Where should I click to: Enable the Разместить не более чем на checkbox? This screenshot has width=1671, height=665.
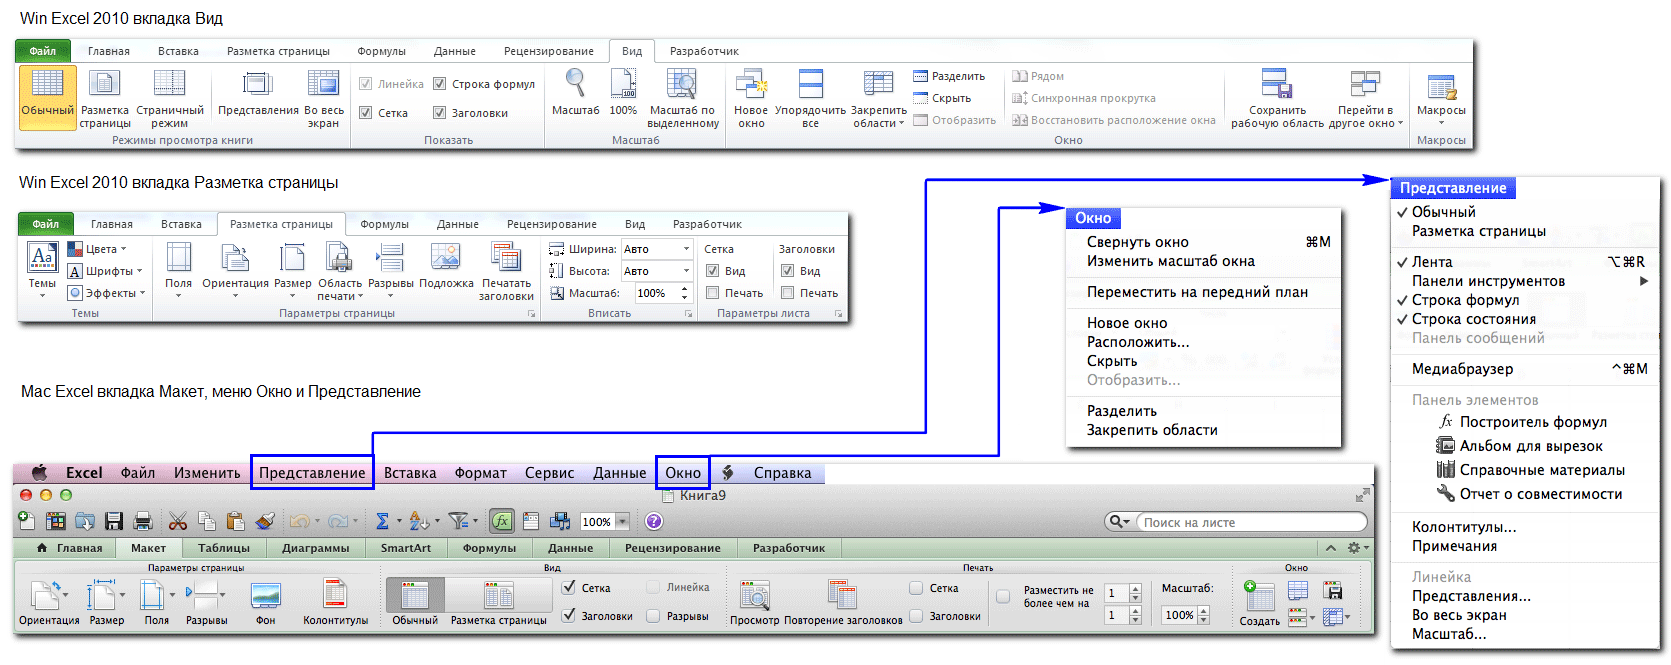coord(1003,596)
